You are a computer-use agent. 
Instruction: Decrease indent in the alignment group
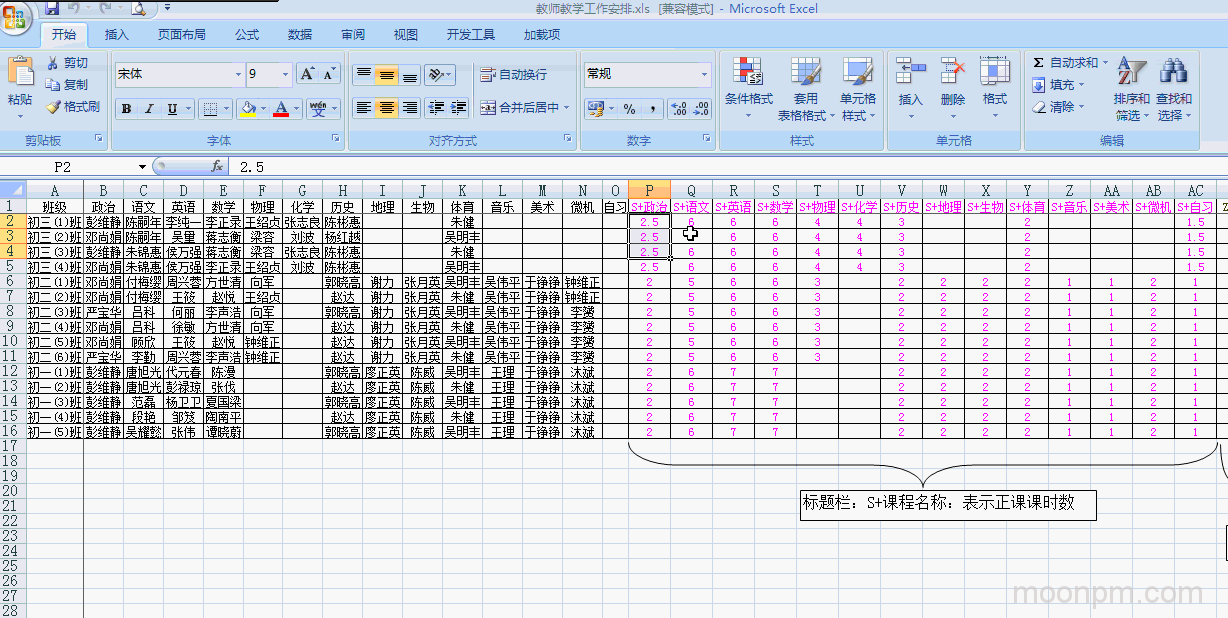point(435,108)
